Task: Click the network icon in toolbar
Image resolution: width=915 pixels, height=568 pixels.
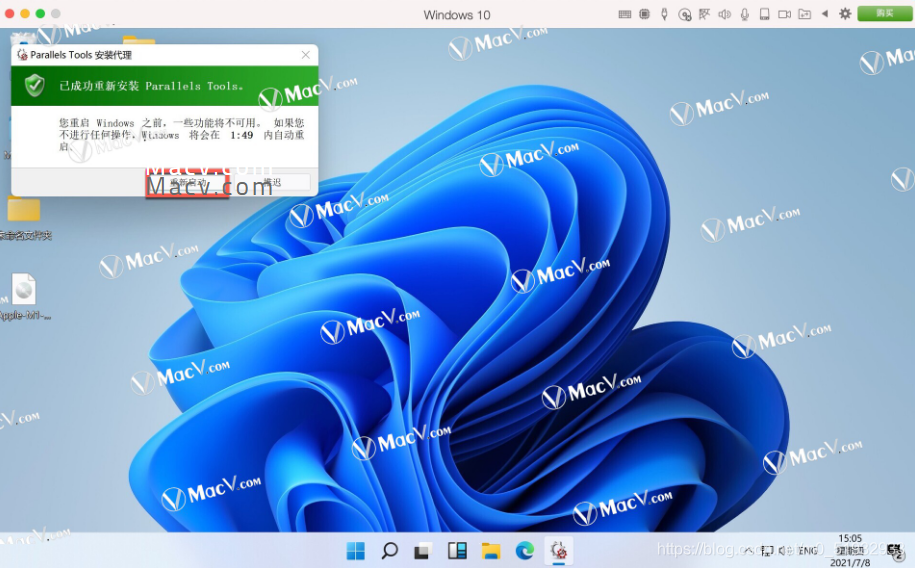Action: pyautogui.click(x=704, y=14)
